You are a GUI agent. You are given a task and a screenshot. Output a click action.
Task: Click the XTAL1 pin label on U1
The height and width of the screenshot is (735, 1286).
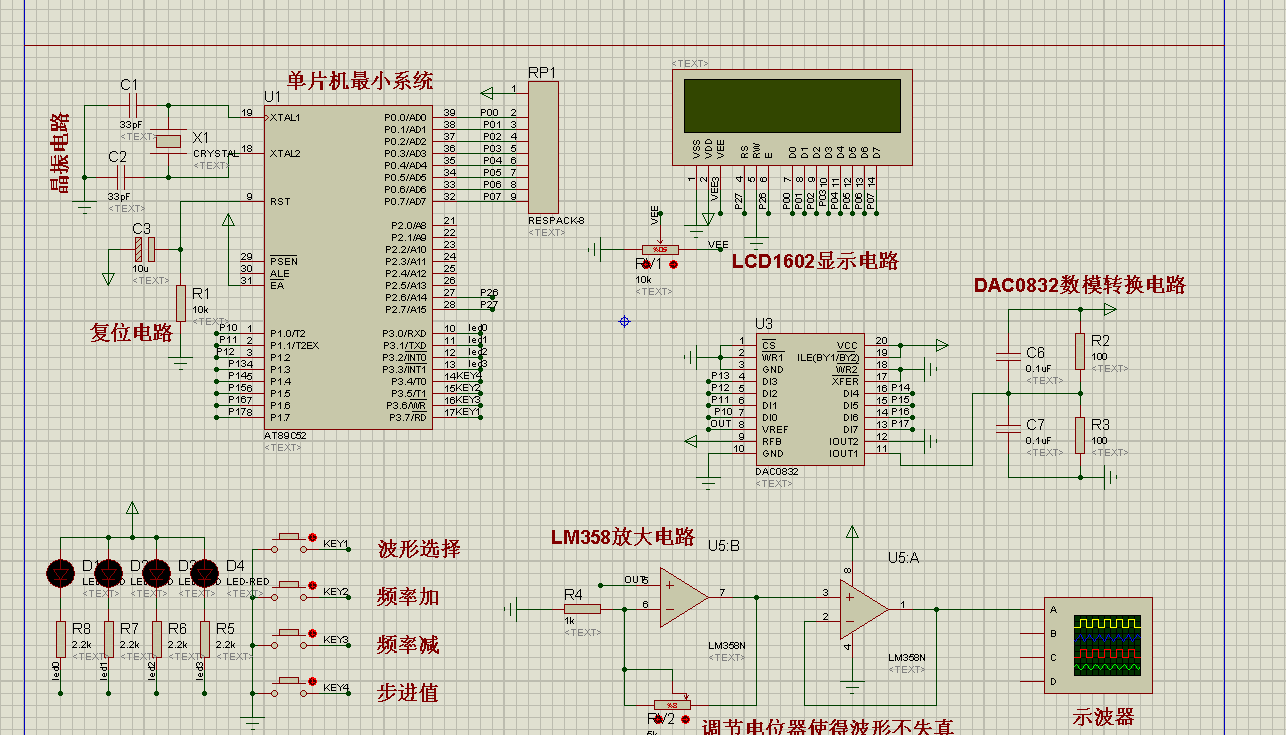pyautogui.click(x=285, y=117)
